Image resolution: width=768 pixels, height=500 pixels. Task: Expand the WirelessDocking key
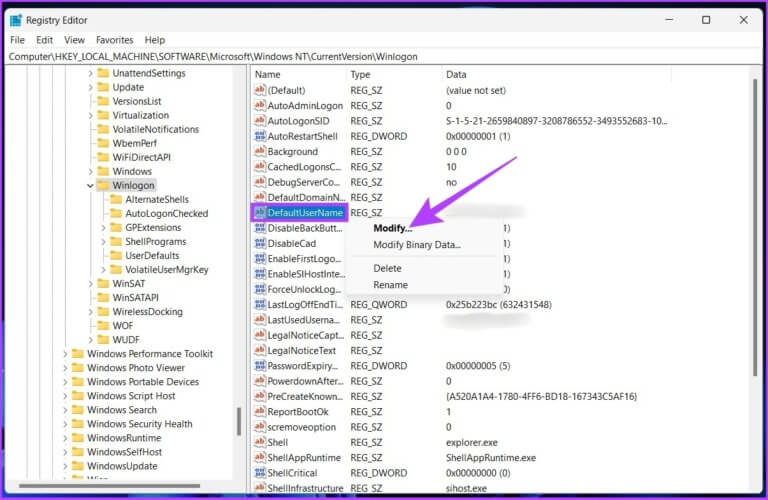click(90, 312)
